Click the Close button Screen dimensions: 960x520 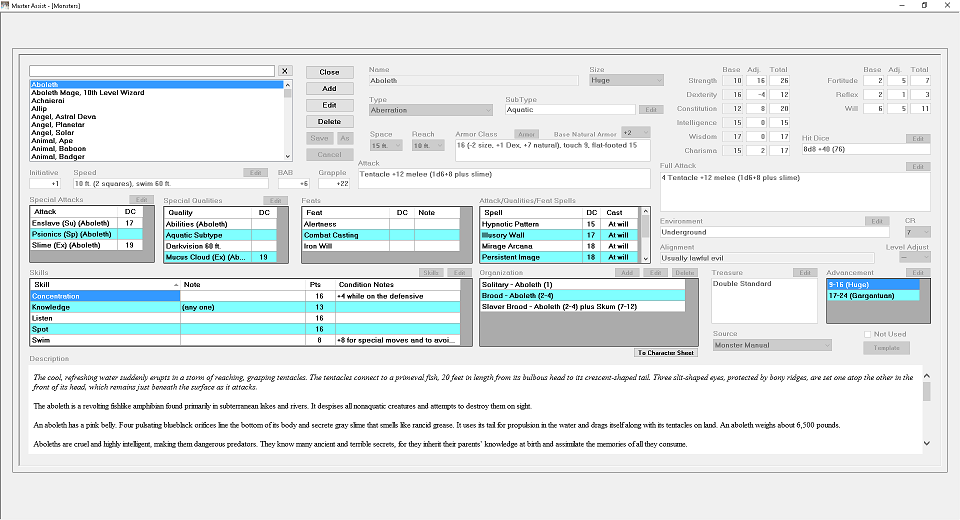[x=329, y=72]
